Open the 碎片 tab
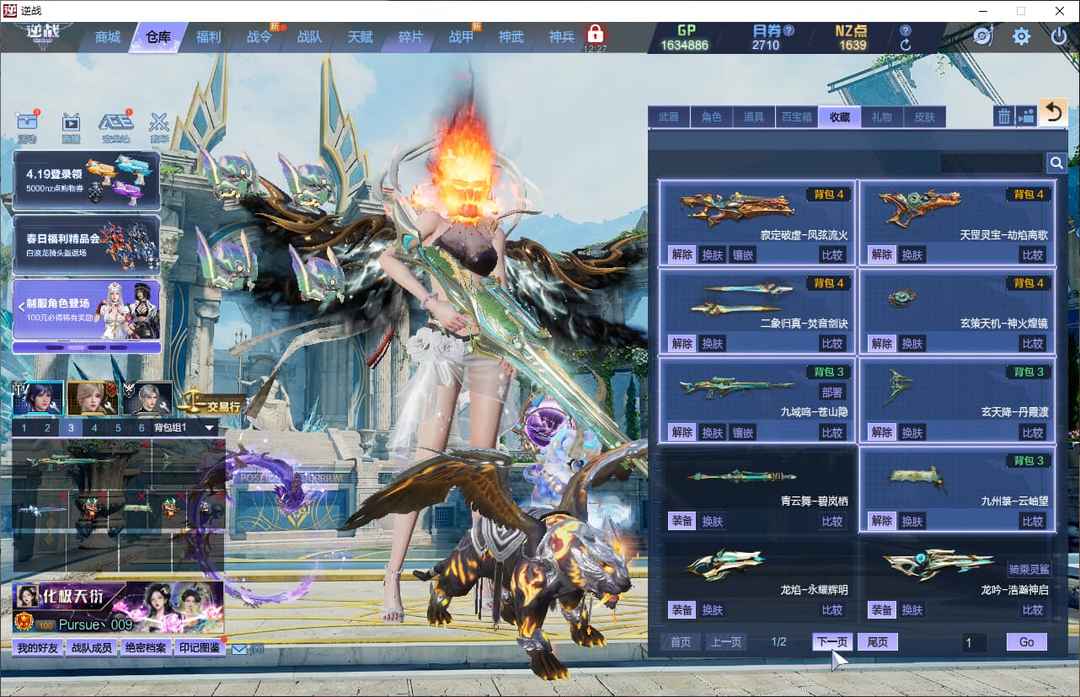 (411, 37)
